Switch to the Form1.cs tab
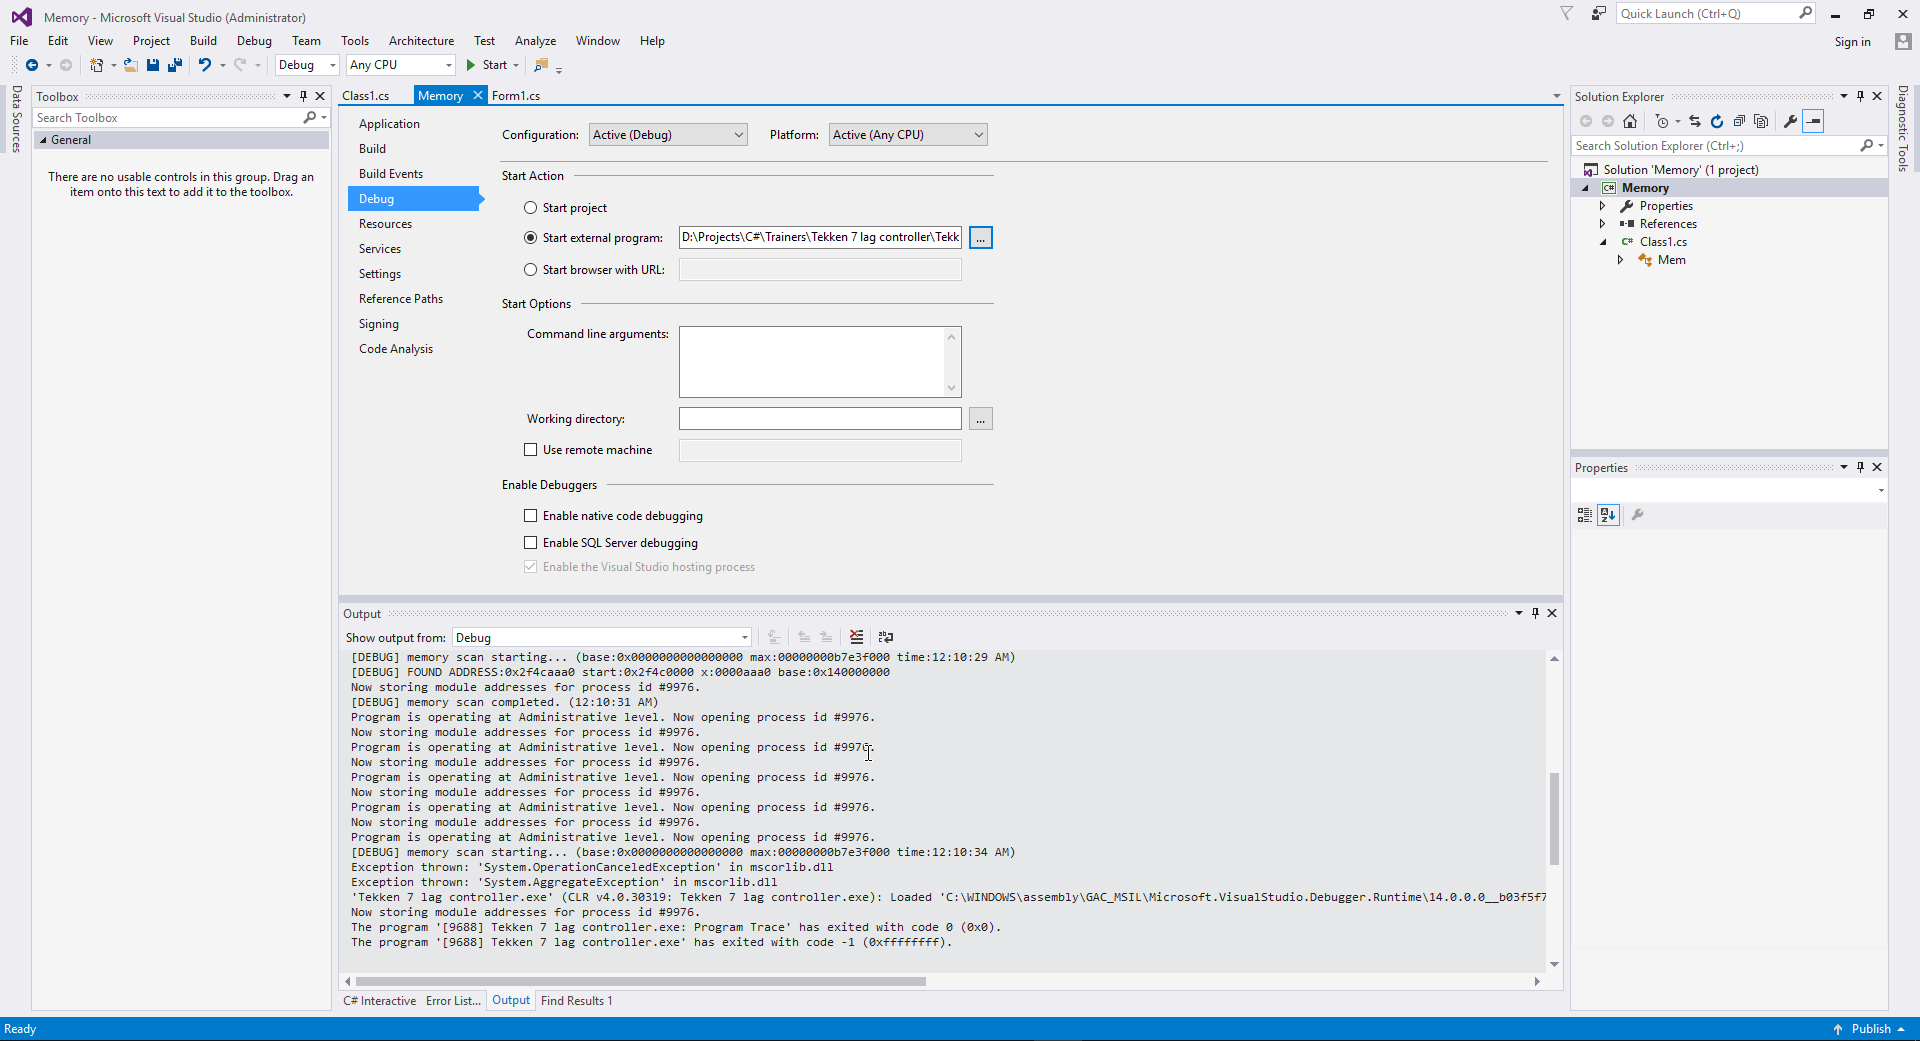 [x=515, y=95]
